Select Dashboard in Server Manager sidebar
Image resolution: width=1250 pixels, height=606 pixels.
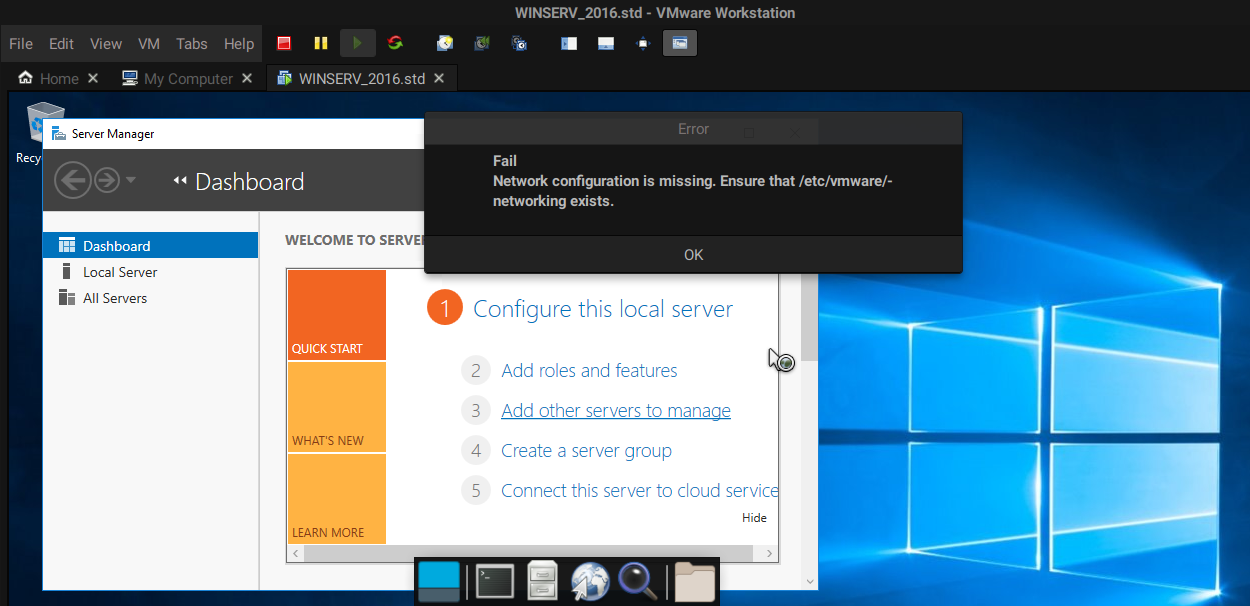pos(151,246)
